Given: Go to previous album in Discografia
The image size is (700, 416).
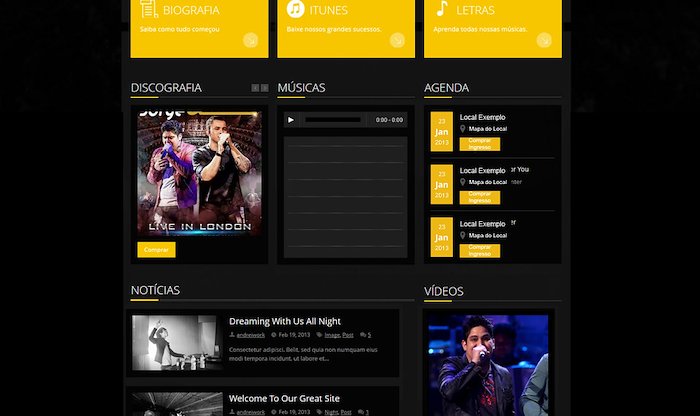Looking at the screenshot, I should point(255,88).
